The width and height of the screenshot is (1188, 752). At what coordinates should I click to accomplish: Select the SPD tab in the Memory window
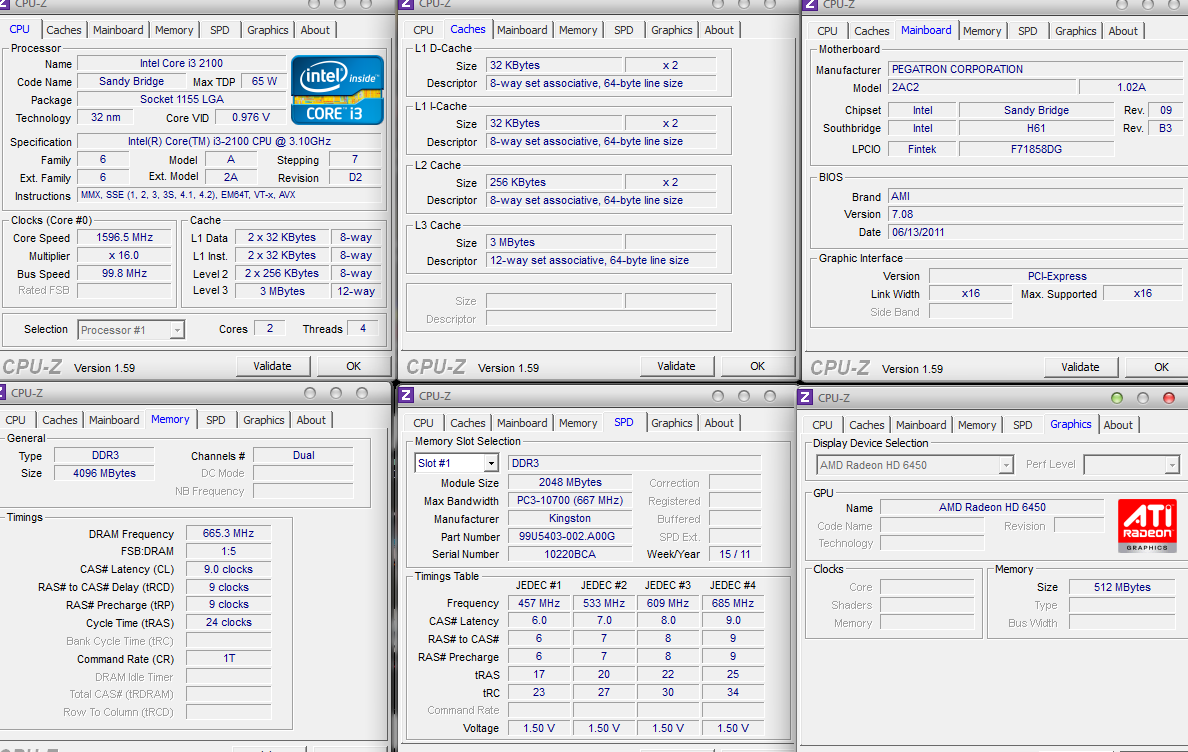pyautogui.click(x=216, y=420)
